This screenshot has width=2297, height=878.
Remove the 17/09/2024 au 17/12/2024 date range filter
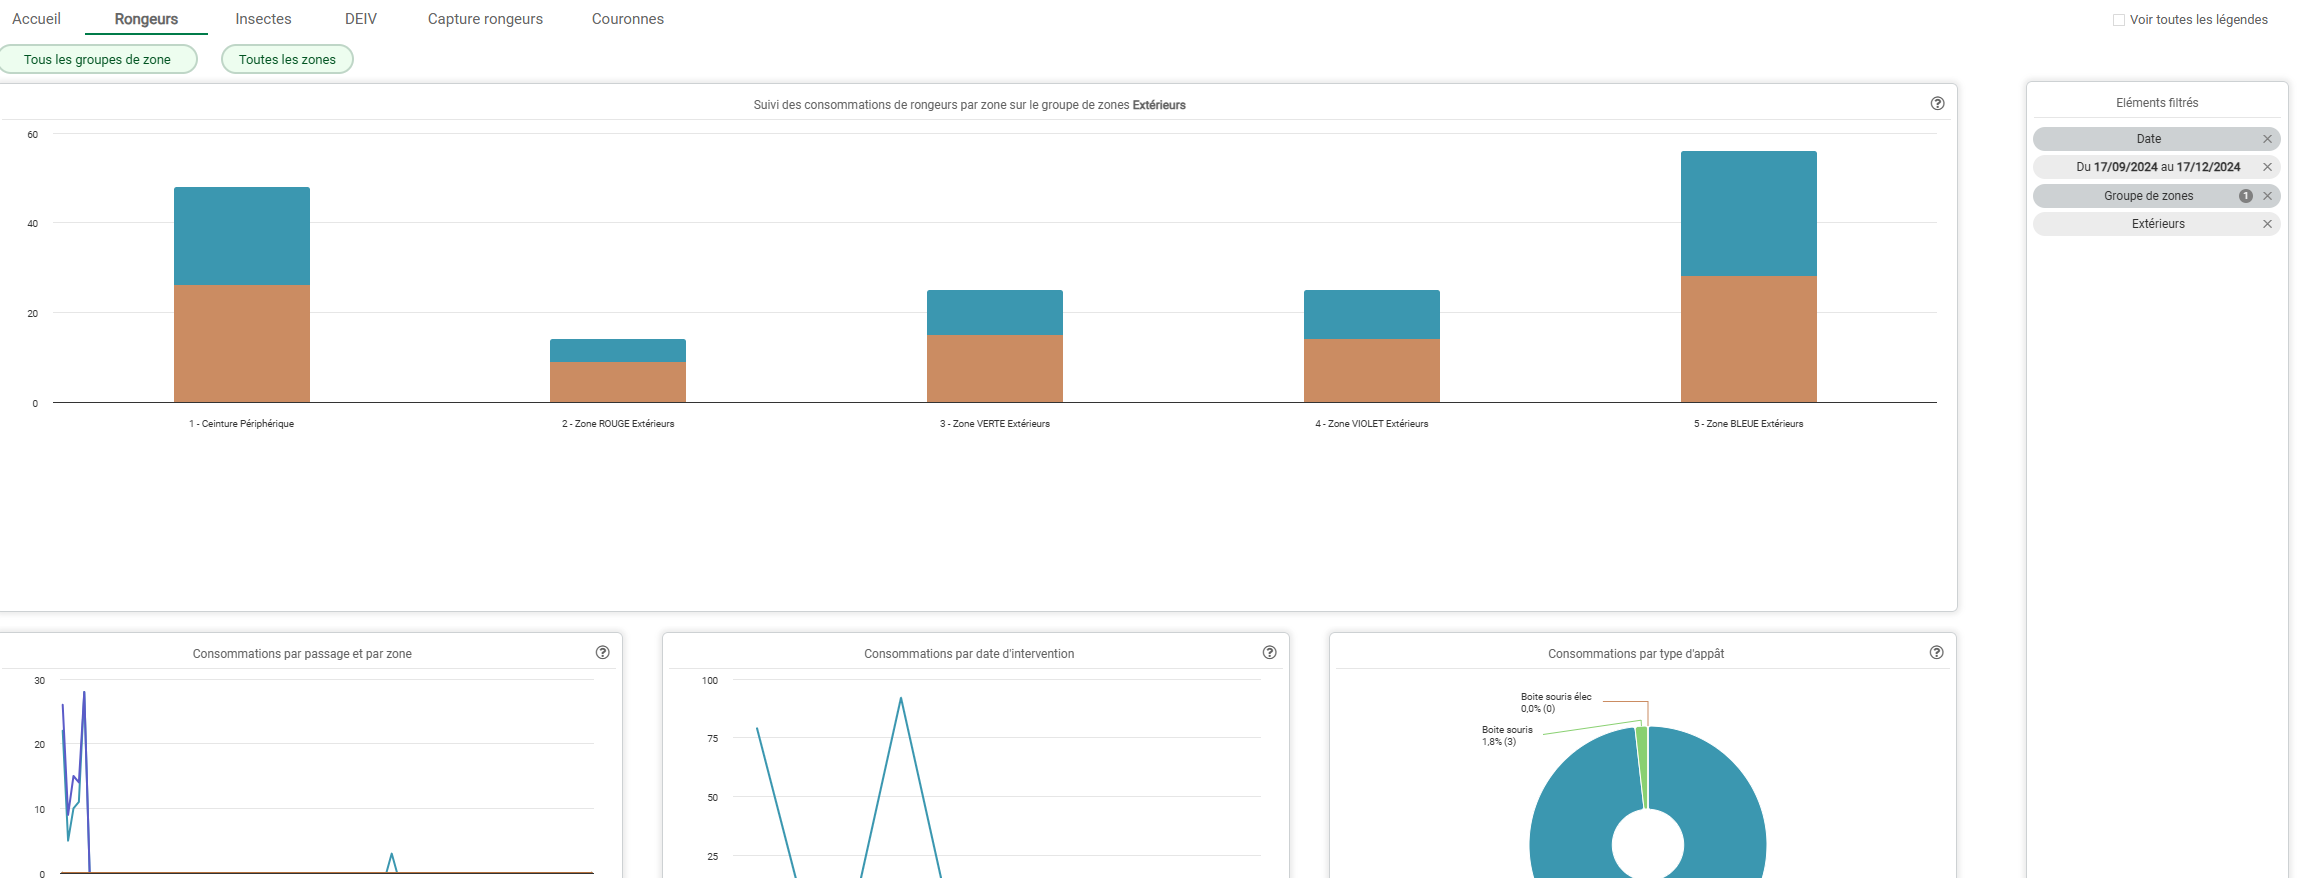2267,167
